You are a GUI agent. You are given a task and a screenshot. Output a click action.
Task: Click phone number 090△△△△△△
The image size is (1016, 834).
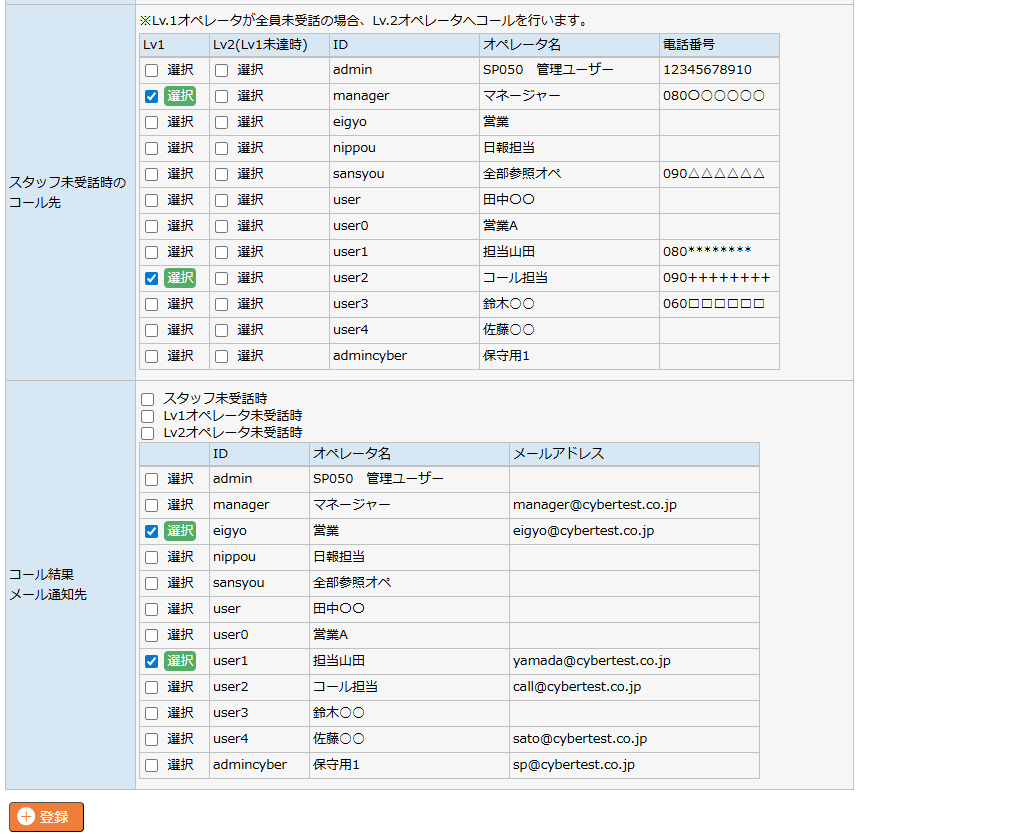pyautogui.click(x=713, y=174)
